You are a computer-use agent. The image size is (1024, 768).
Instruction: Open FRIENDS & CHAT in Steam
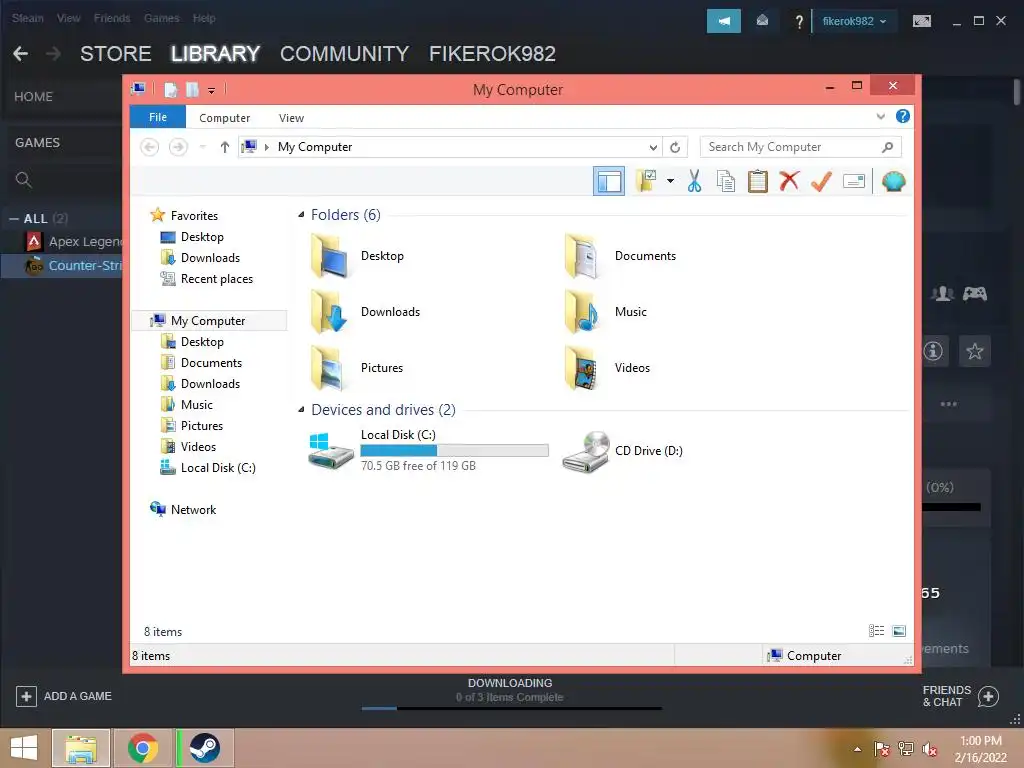coord(960,696)
